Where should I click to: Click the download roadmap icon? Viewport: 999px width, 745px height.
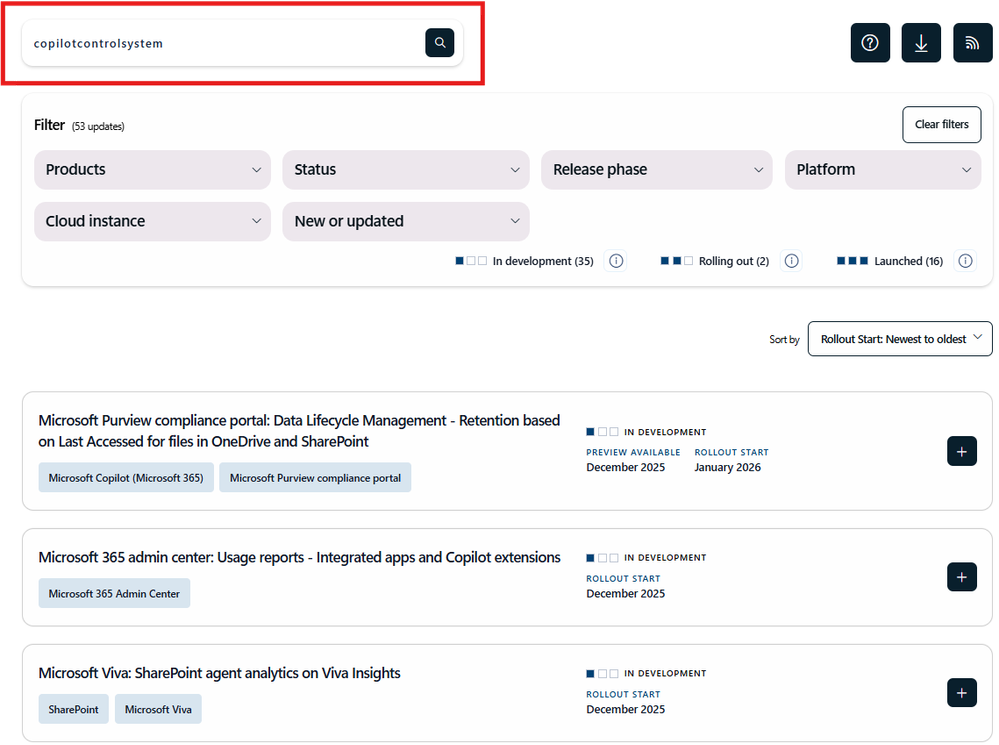point(920,43)
